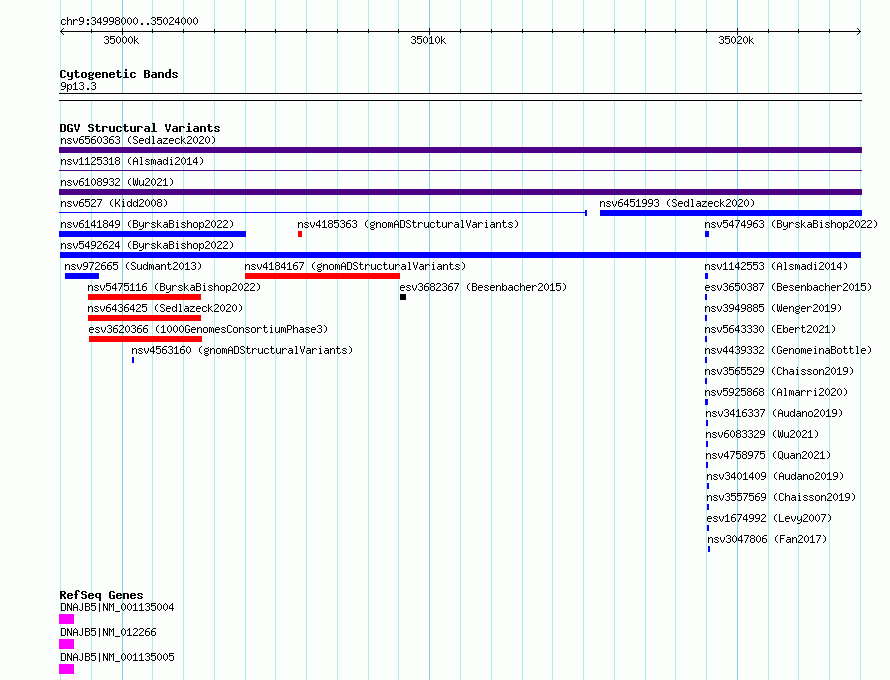Open nsv4439332 (GenomeinaBottle) label
Viewport: 890px width, 680px height.
788,350
